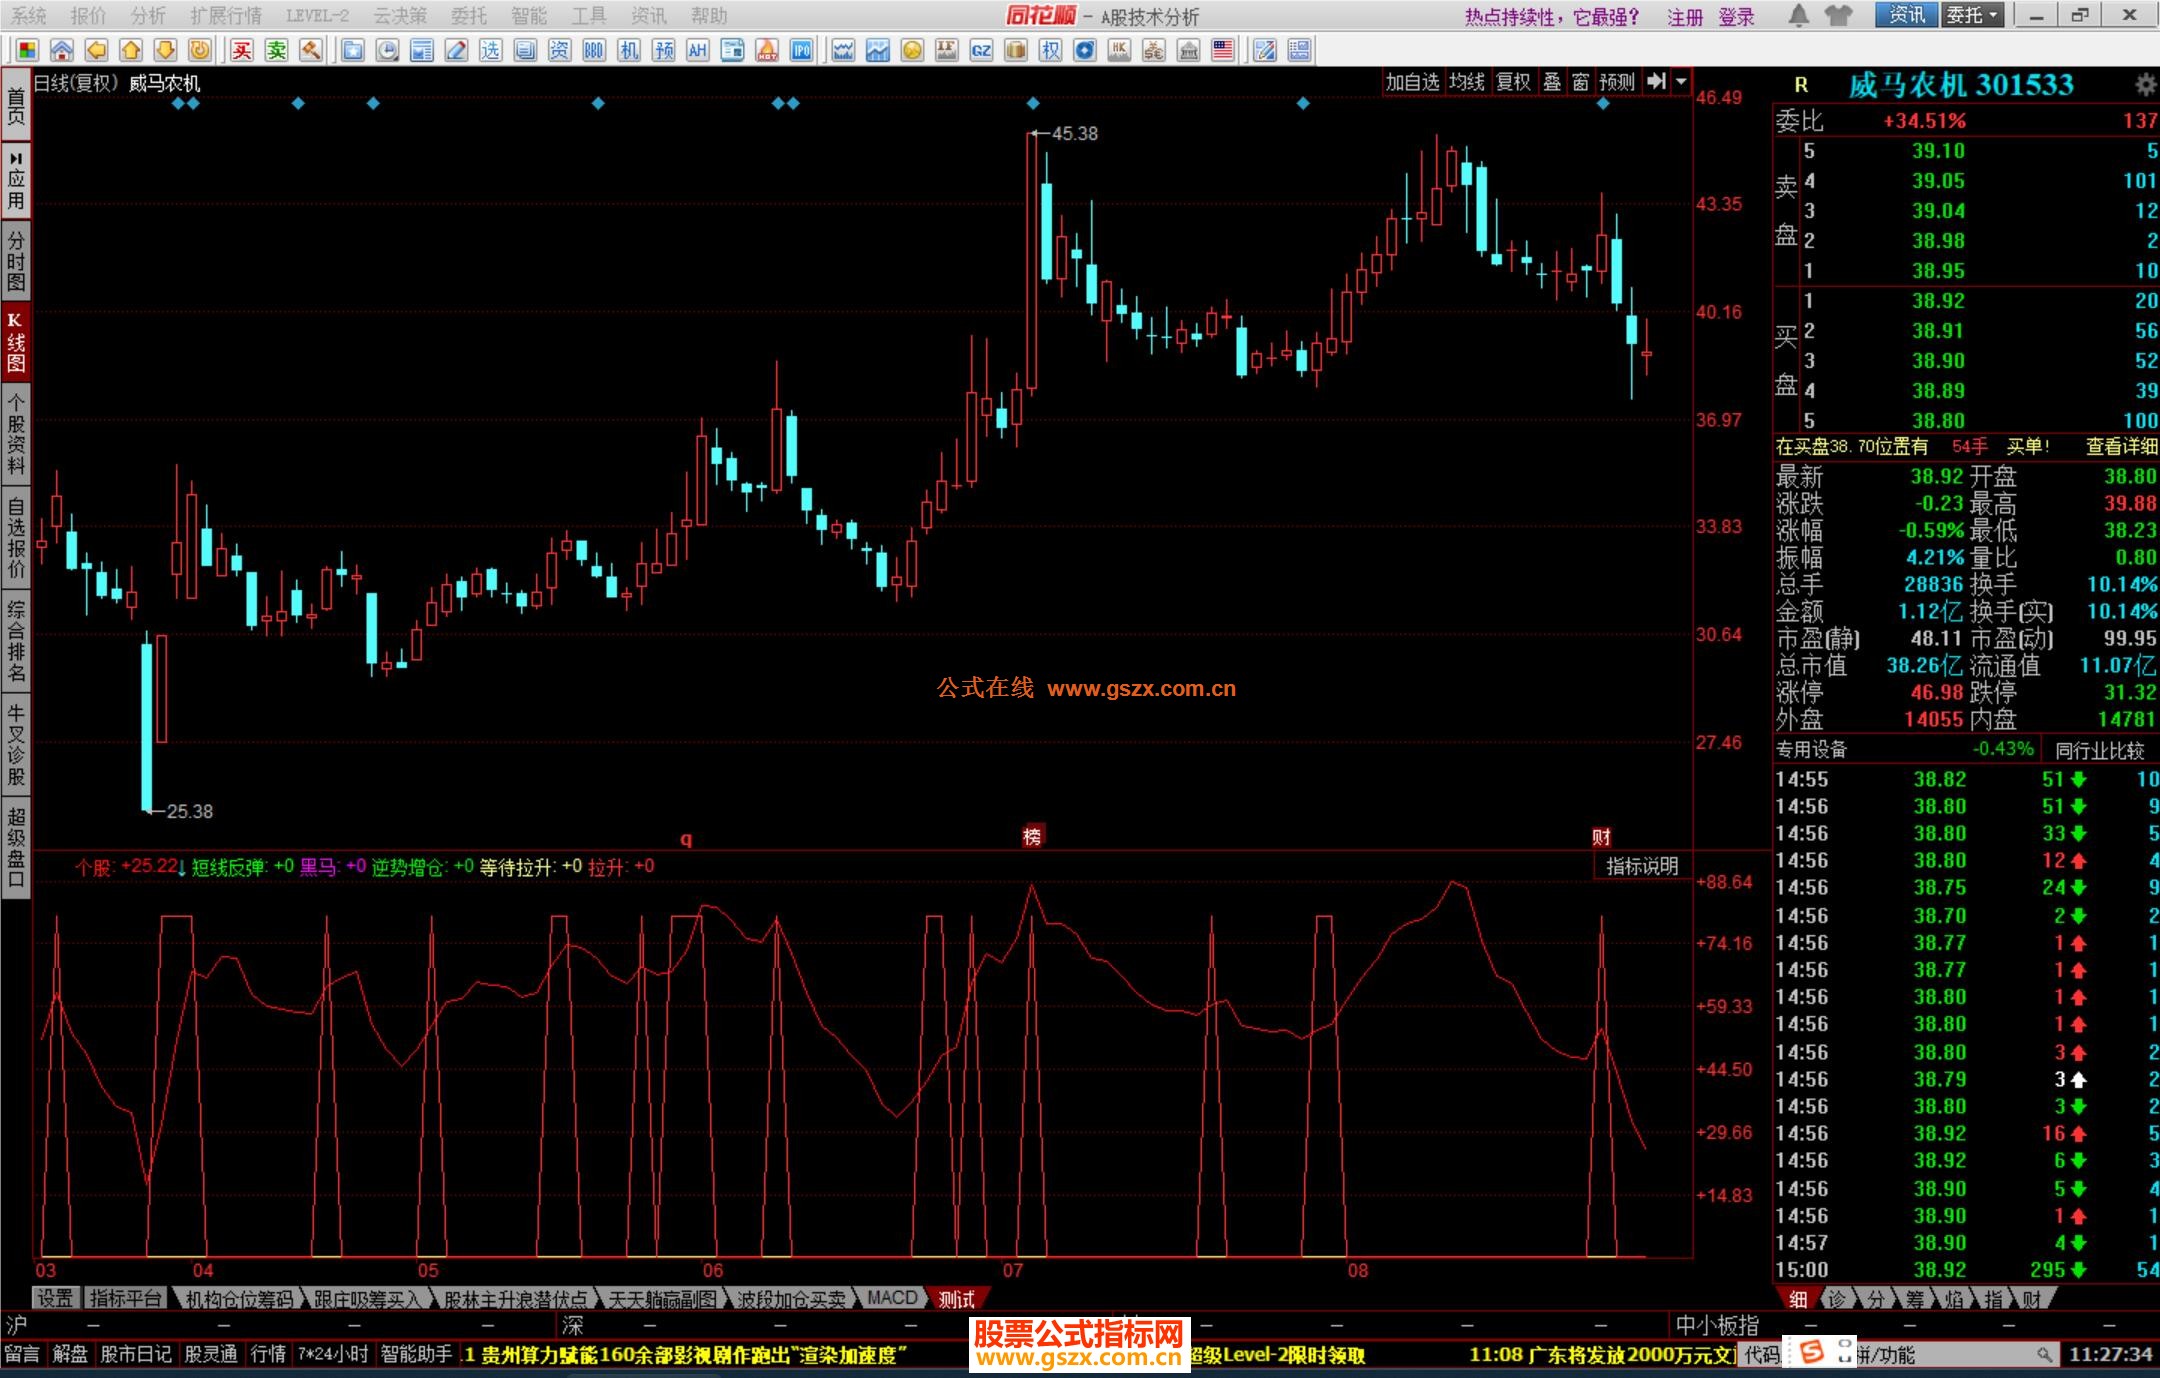
Task: Click the GZ toolbar icon
Action: click(x=981, y=50)
